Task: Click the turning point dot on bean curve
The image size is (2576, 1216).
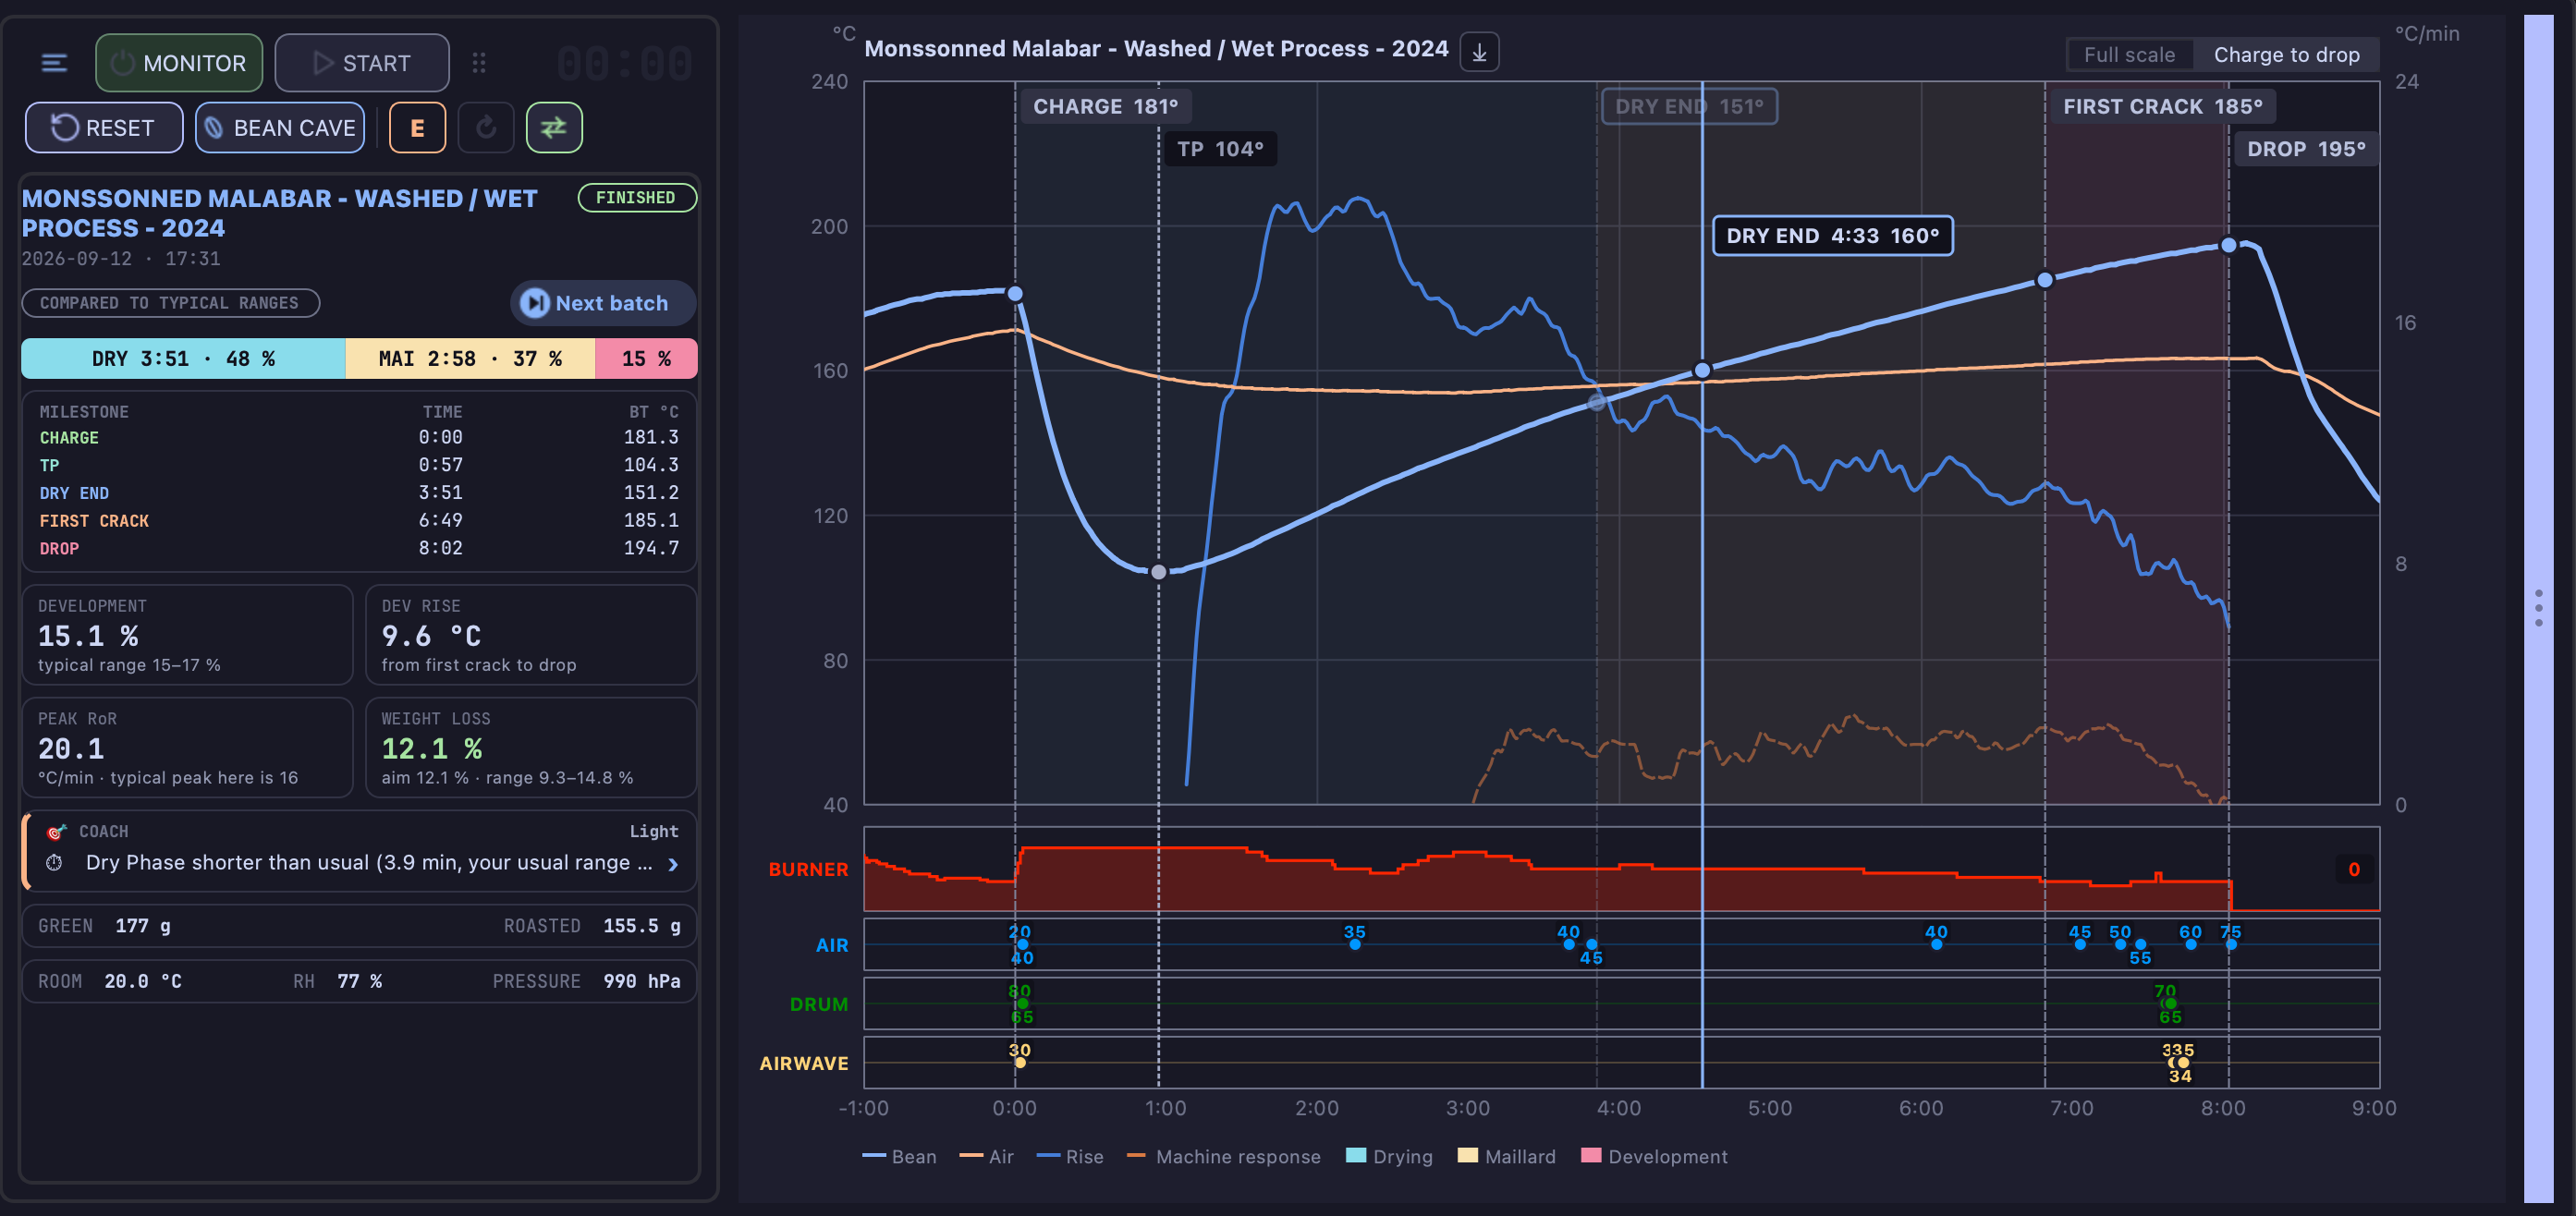Action: (1158, 572)
